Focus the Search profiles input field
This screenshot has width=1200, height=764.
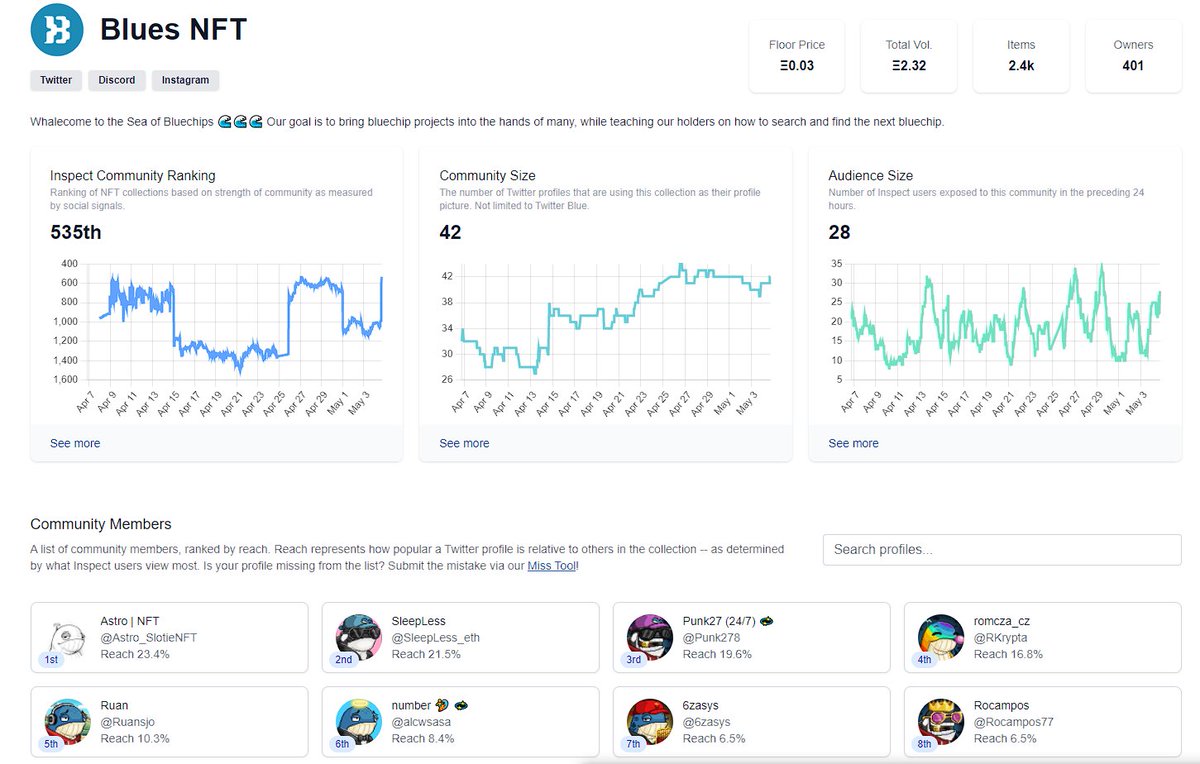(1002, 549)
